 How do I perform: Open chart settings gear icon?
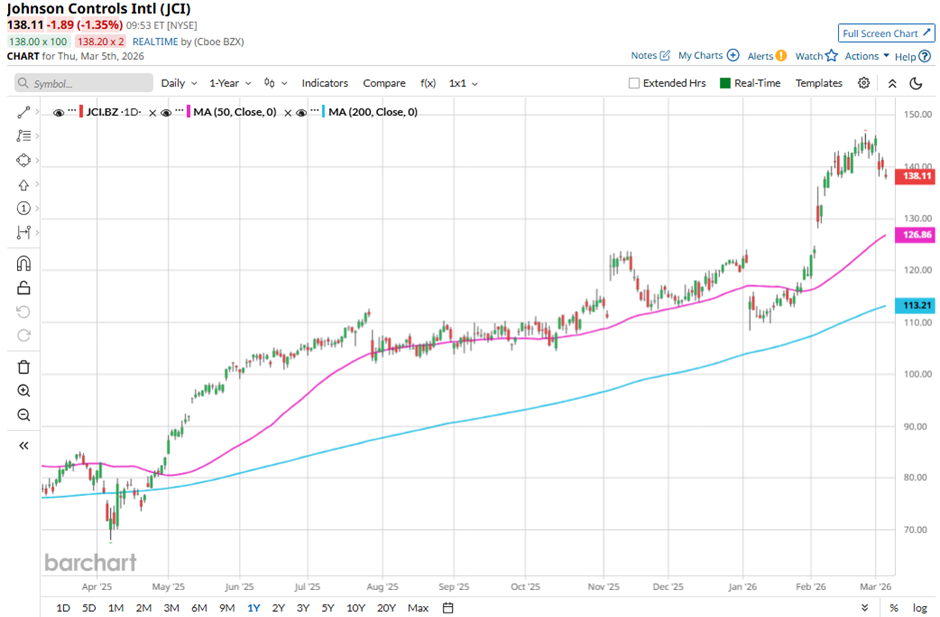864,83
